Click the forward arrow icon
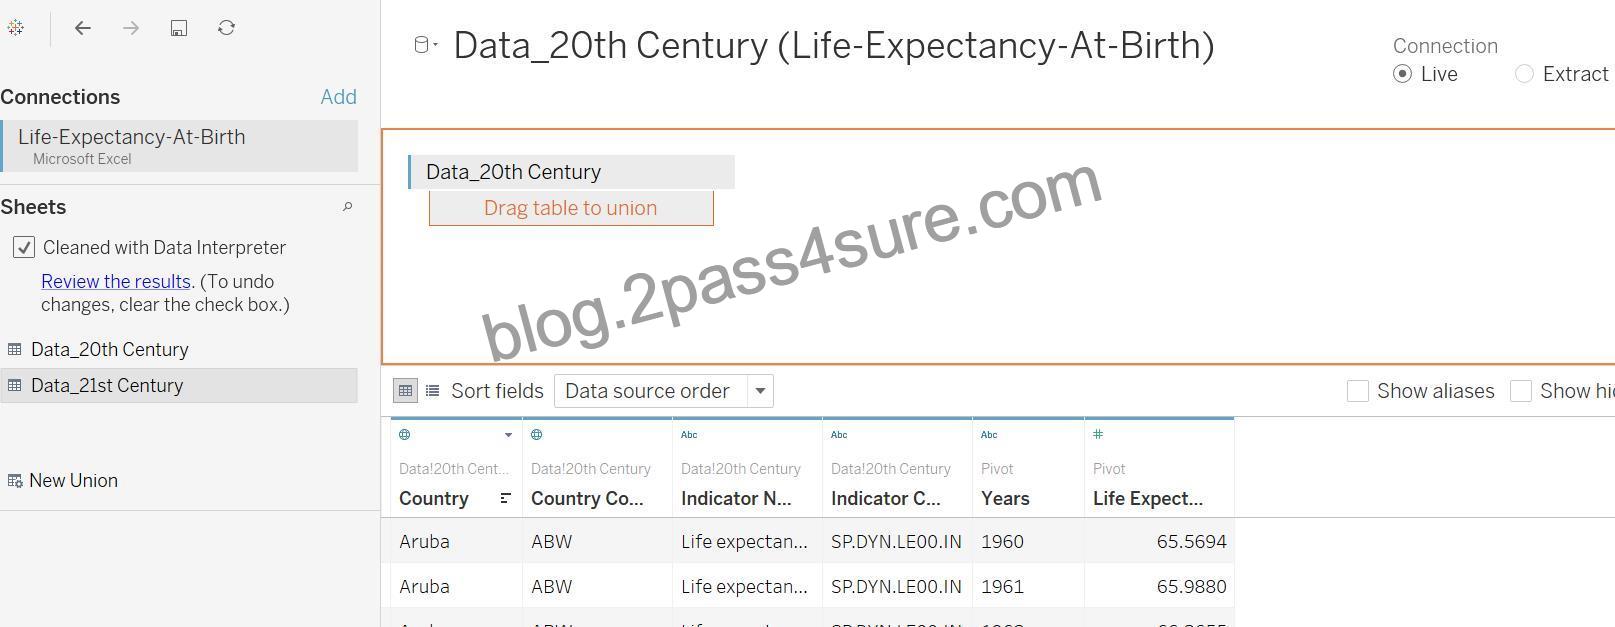The height and width of the screenshot is (627, 1615). pos(131,28)
